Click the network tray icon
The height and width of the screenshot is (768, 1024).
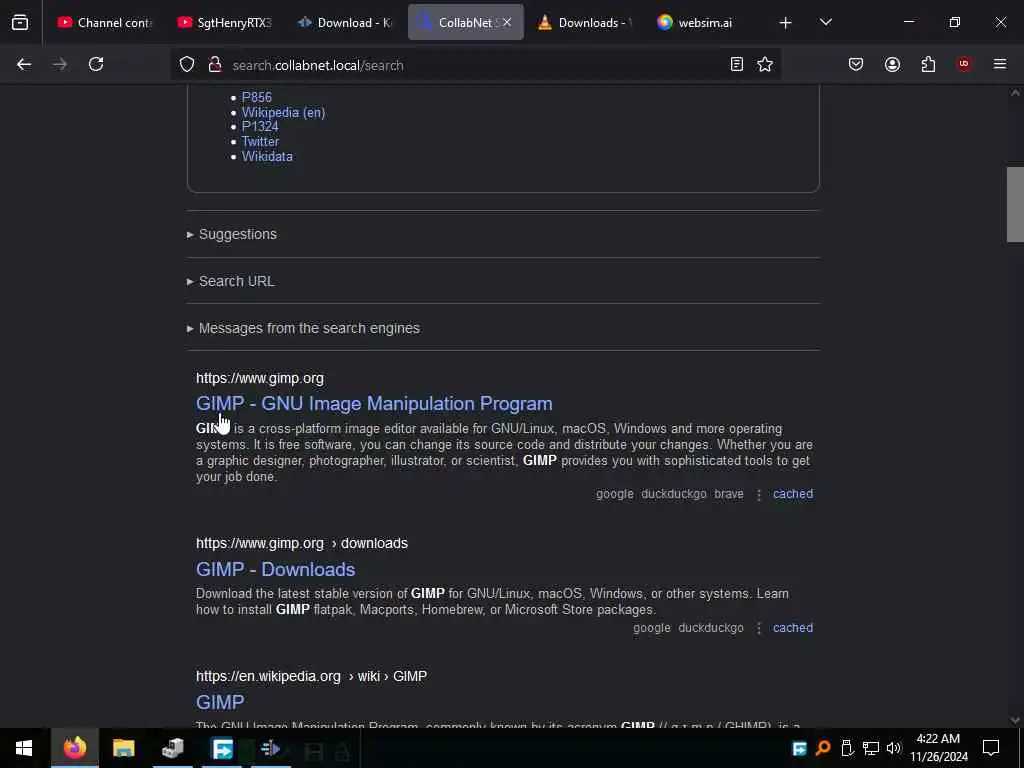tap(871, 748)
